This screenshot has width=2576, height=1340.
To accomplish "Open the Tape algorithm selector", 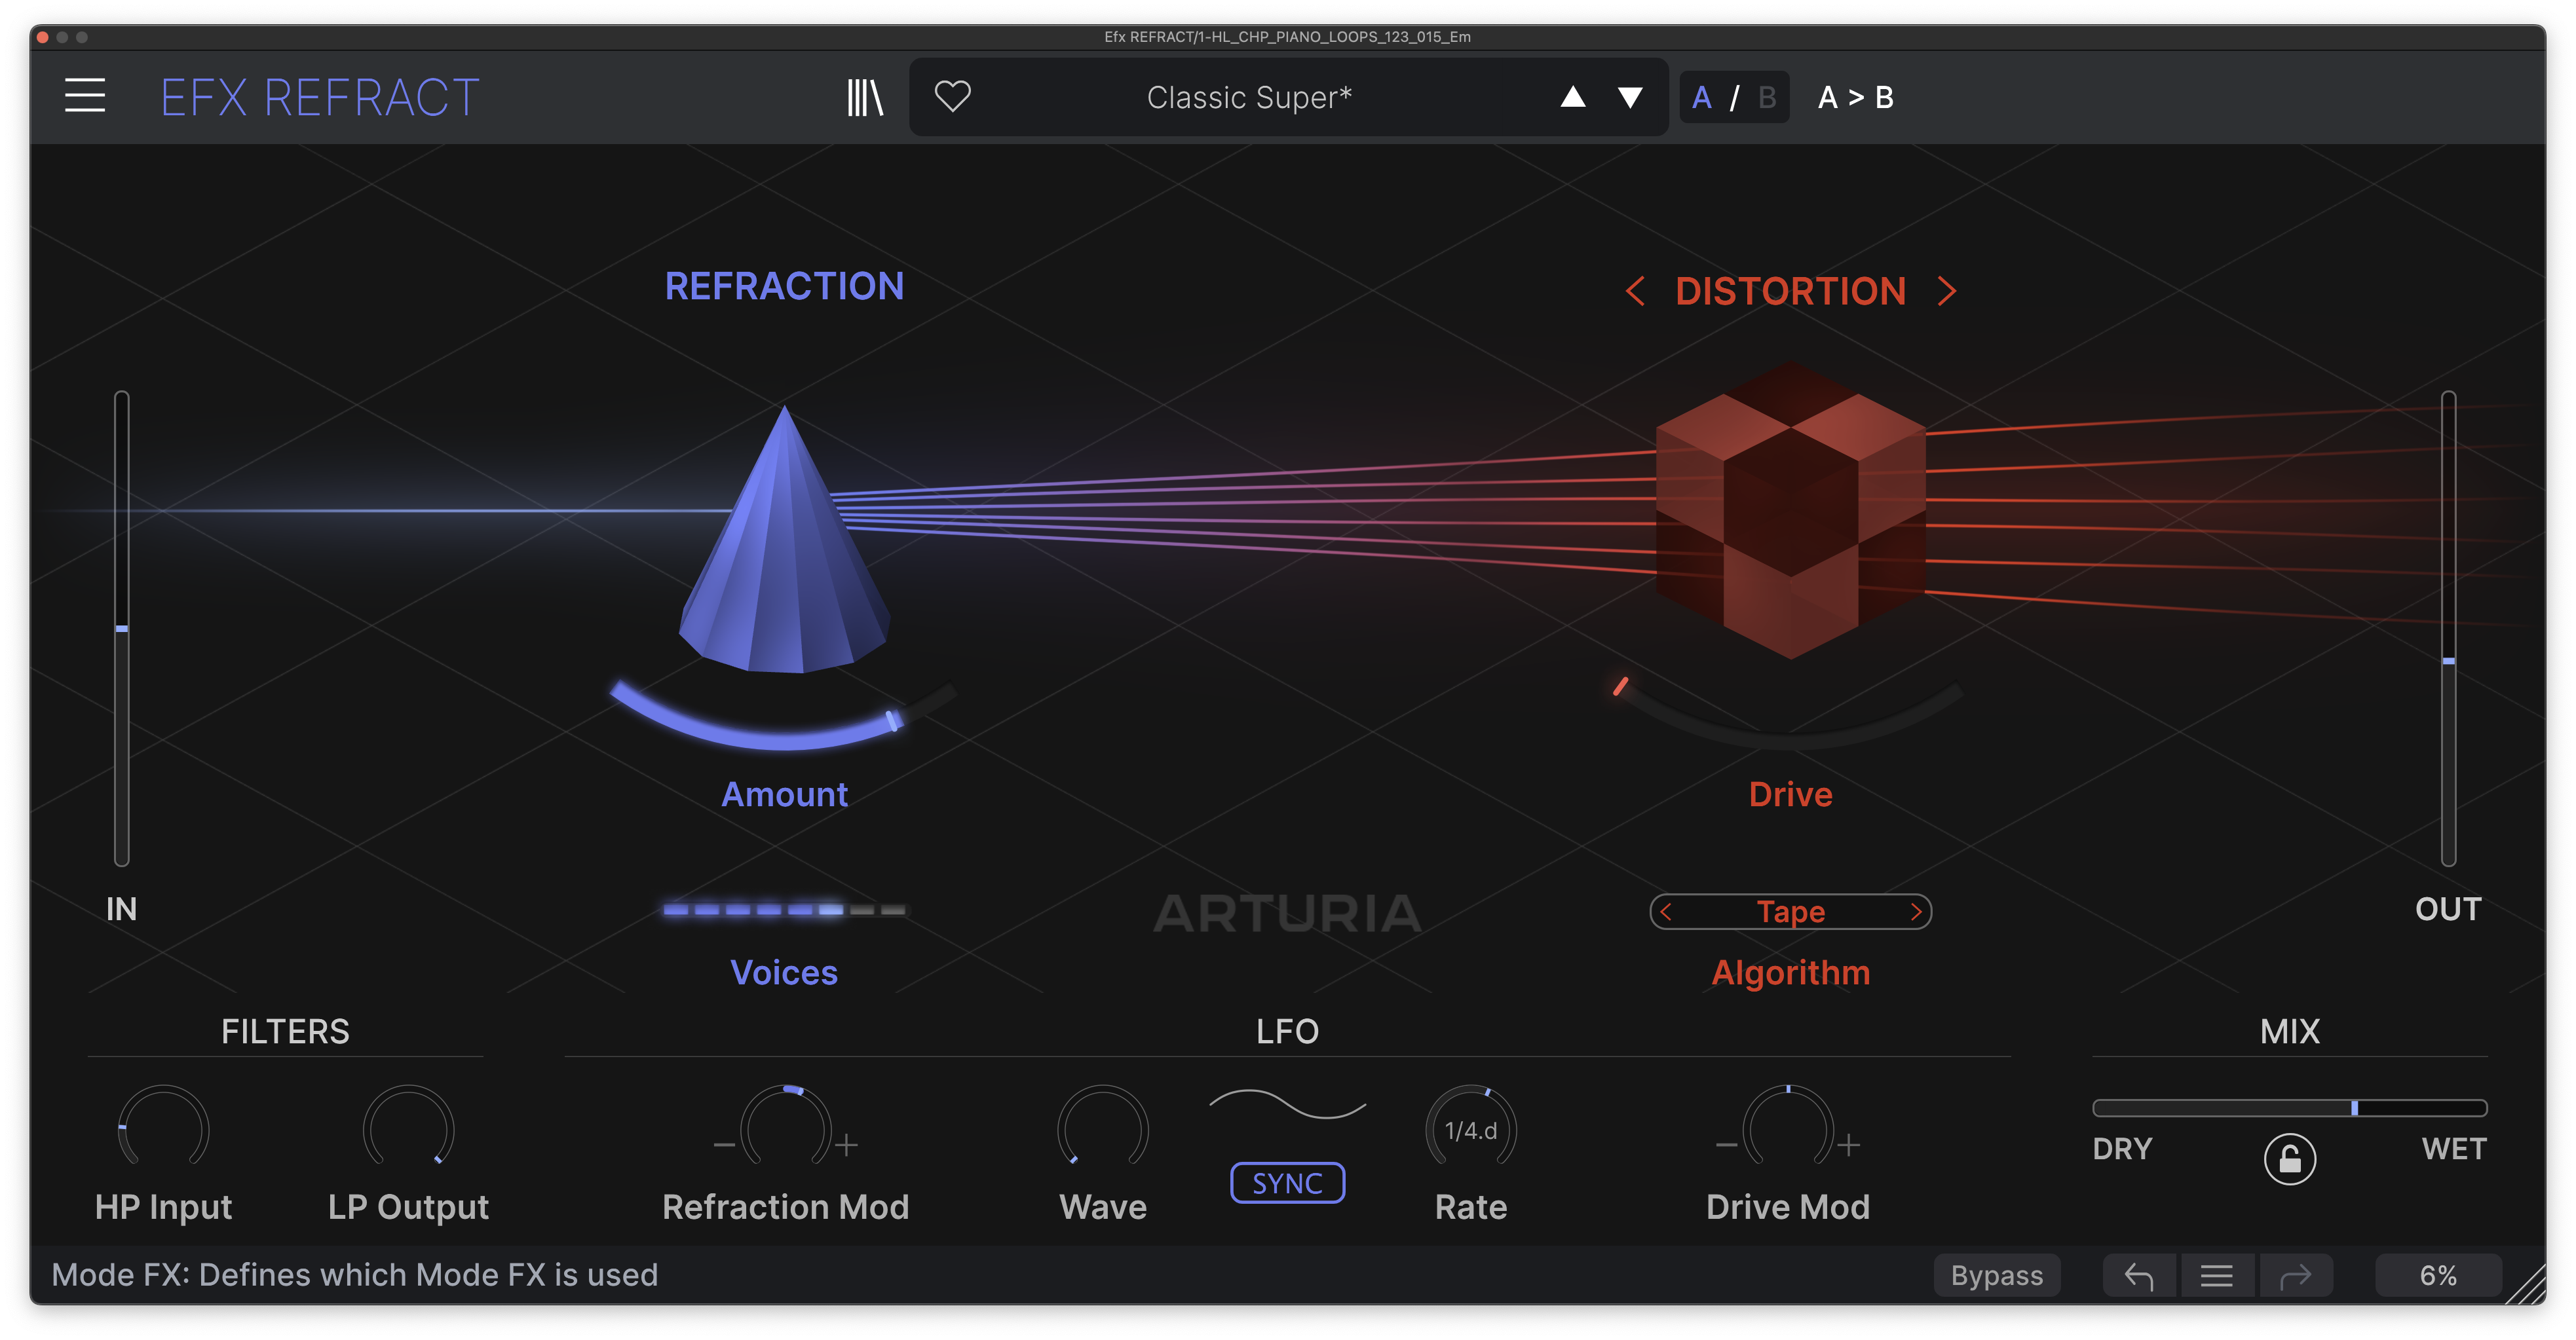I will pyautogui.click(x=1790, y=912).
